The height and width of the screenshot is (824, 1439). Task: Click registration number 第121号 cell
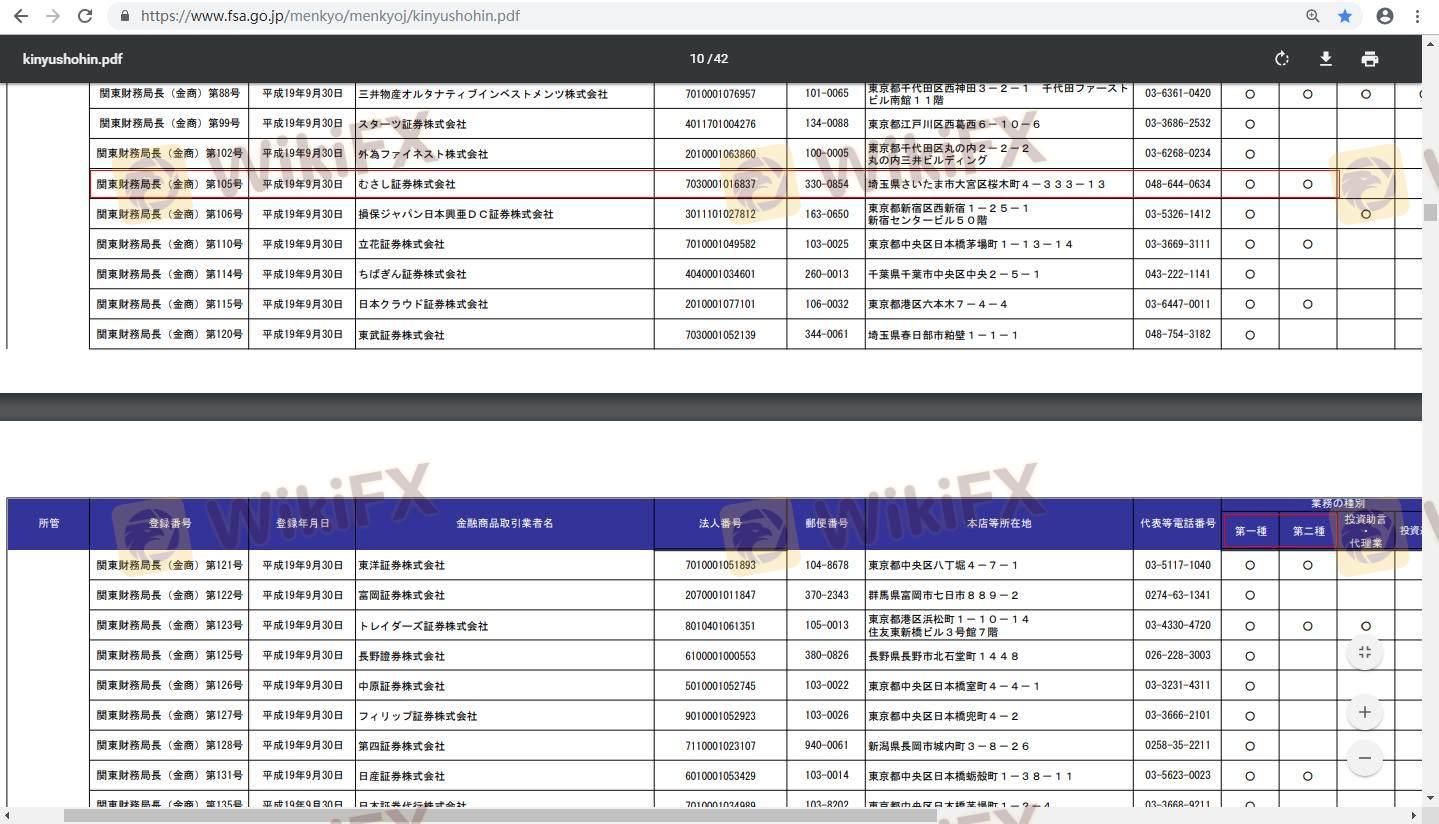point(169,565)
